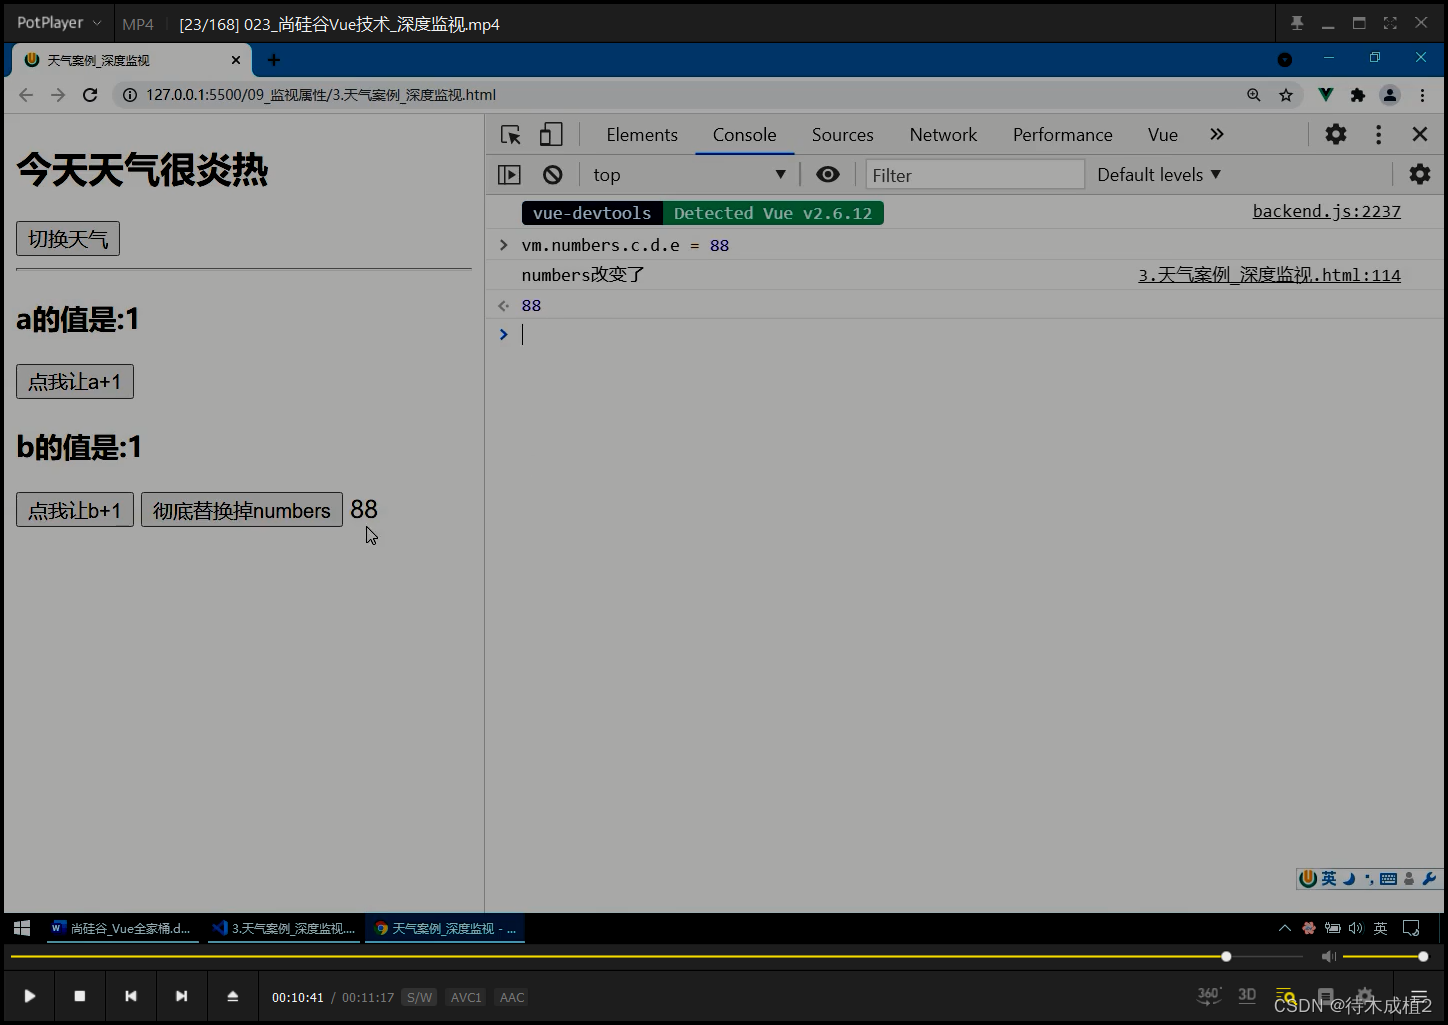The image size is (1448, 1025).
Task: Open the 'top' JavaScript context dropdown
Action: click(x=689, y=175)
